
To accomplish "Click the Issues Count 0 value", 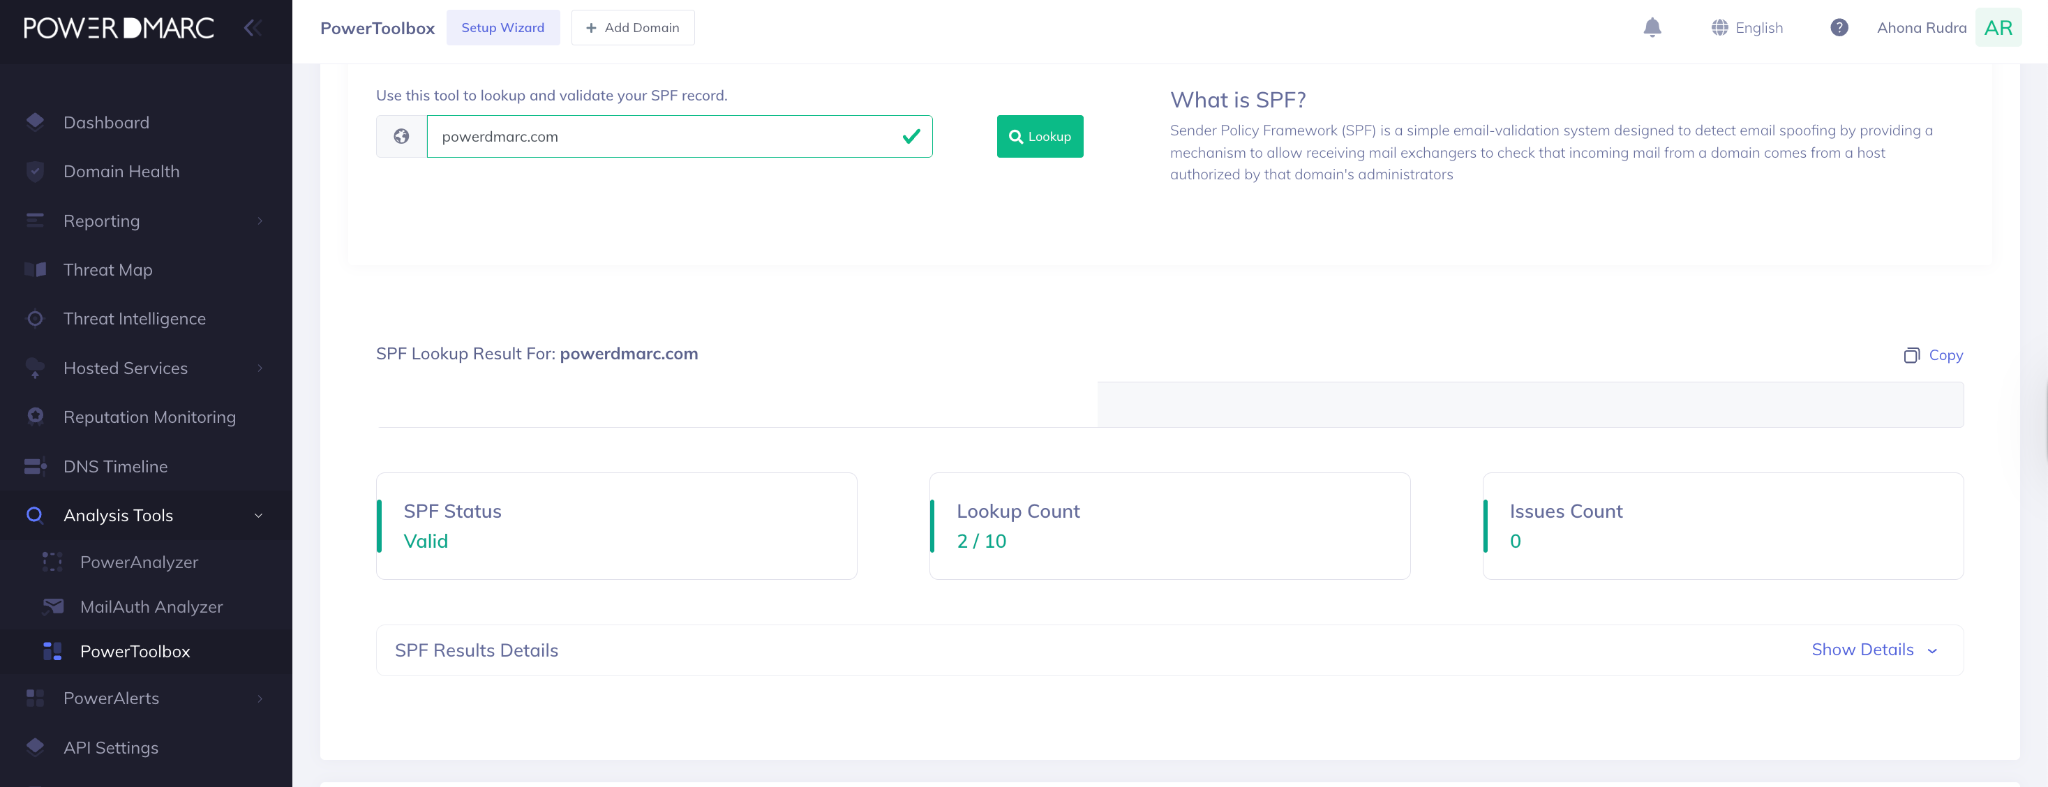I will [1515, 541].
